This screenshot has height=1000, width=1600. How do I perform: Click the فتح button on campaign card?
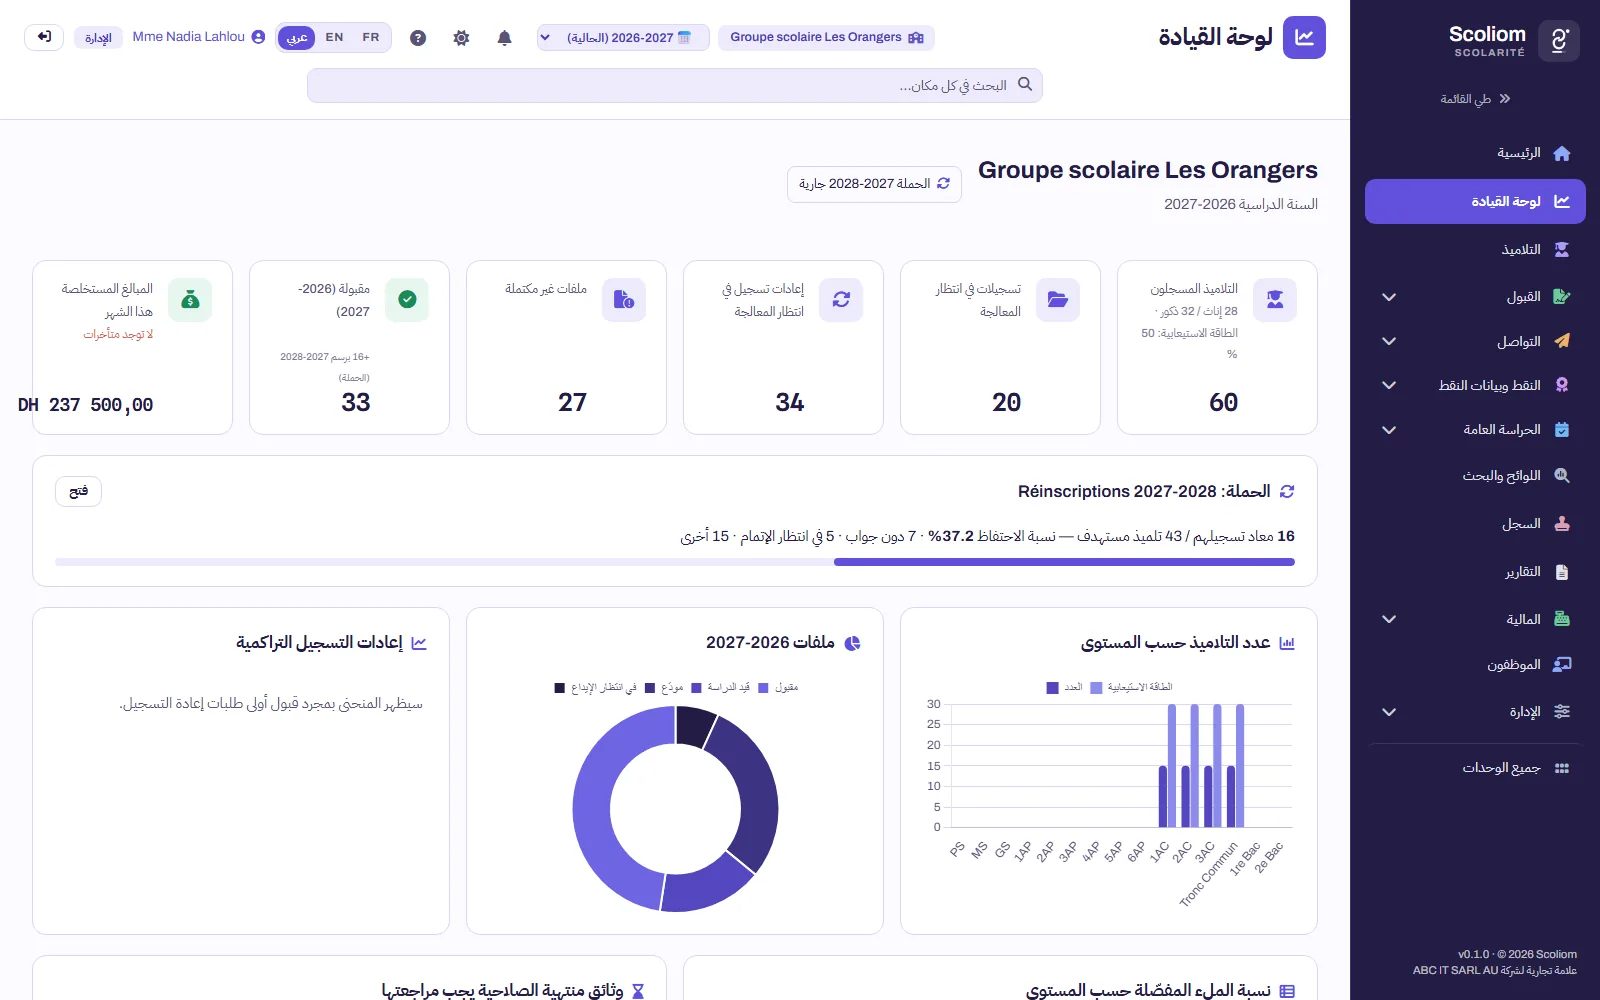click(78, 491)
